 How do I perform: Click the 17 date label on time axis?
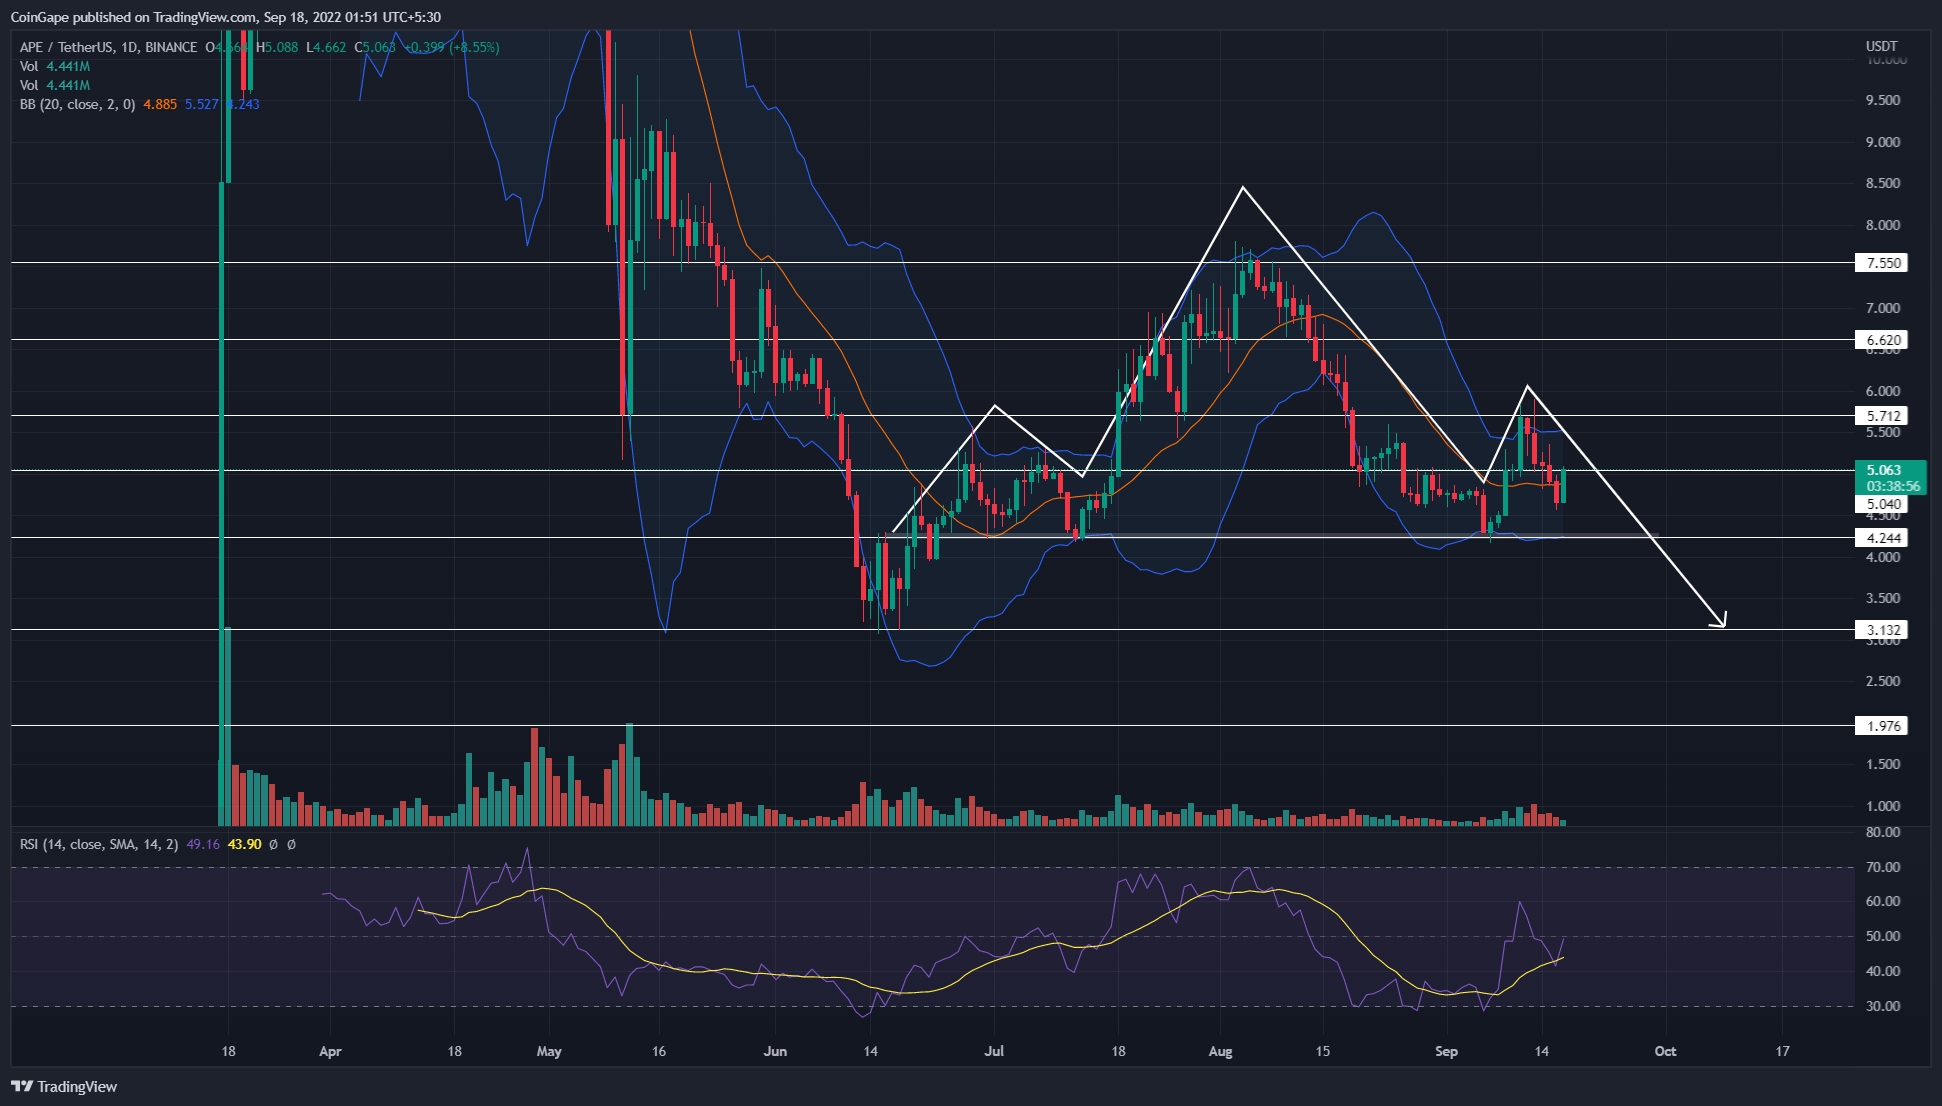click(1782, 1051)
